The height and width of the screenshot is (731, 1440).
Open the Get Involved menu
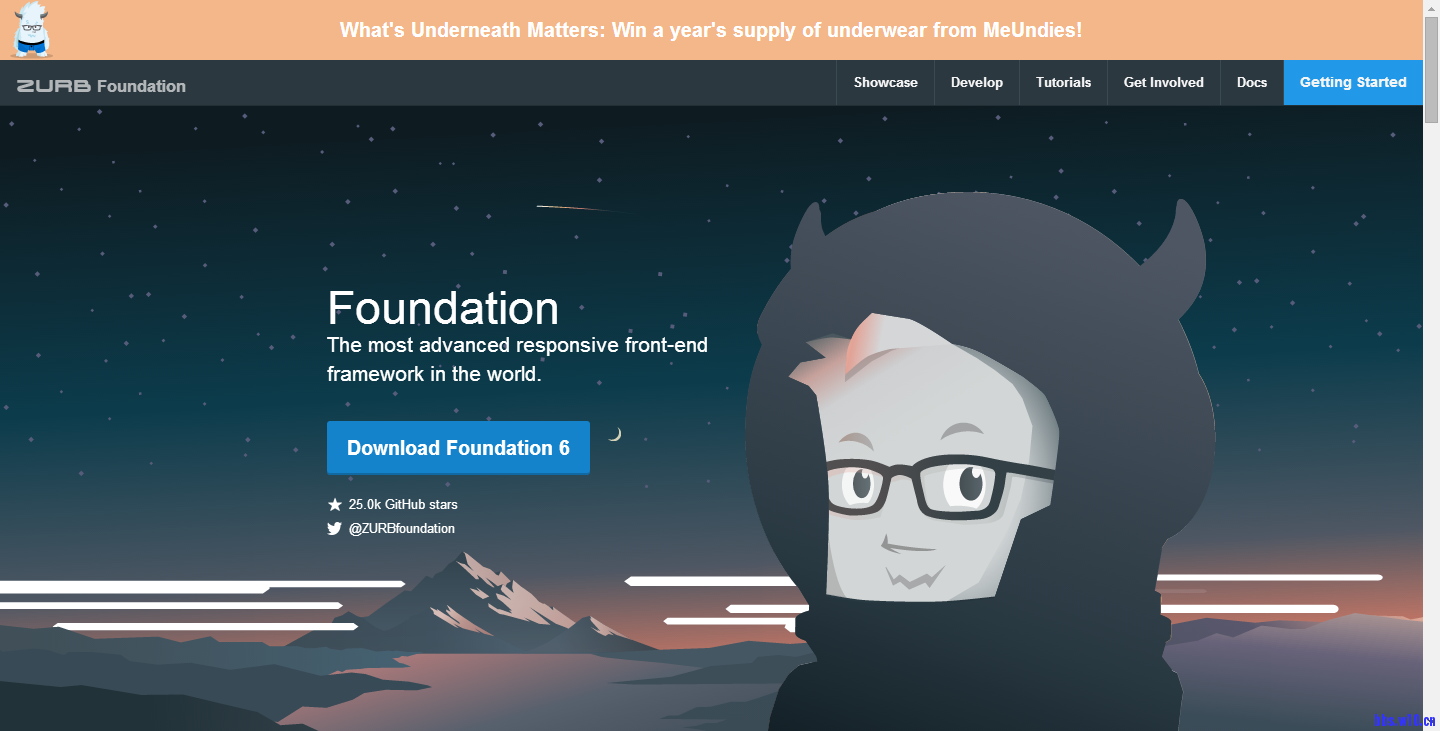pyautogui.click(x=1164, y=83)
